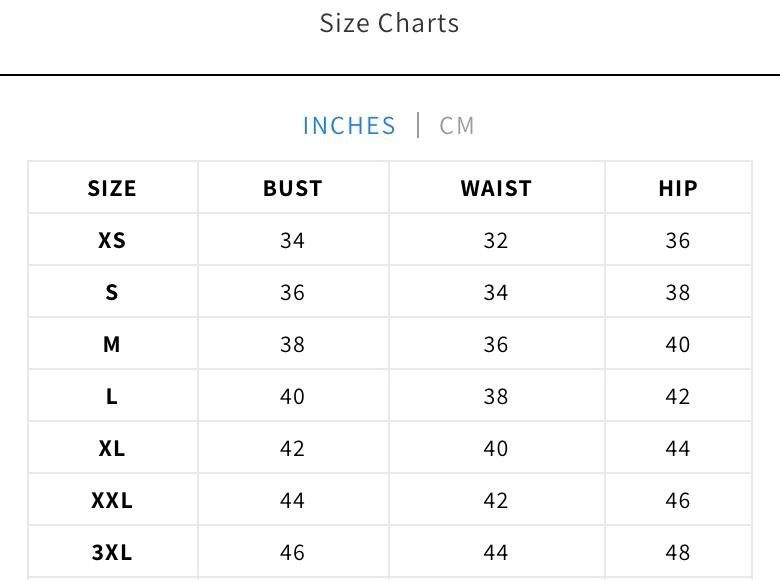
Task: Select the 3XL size row label
Action: click(x=112, y=552)
